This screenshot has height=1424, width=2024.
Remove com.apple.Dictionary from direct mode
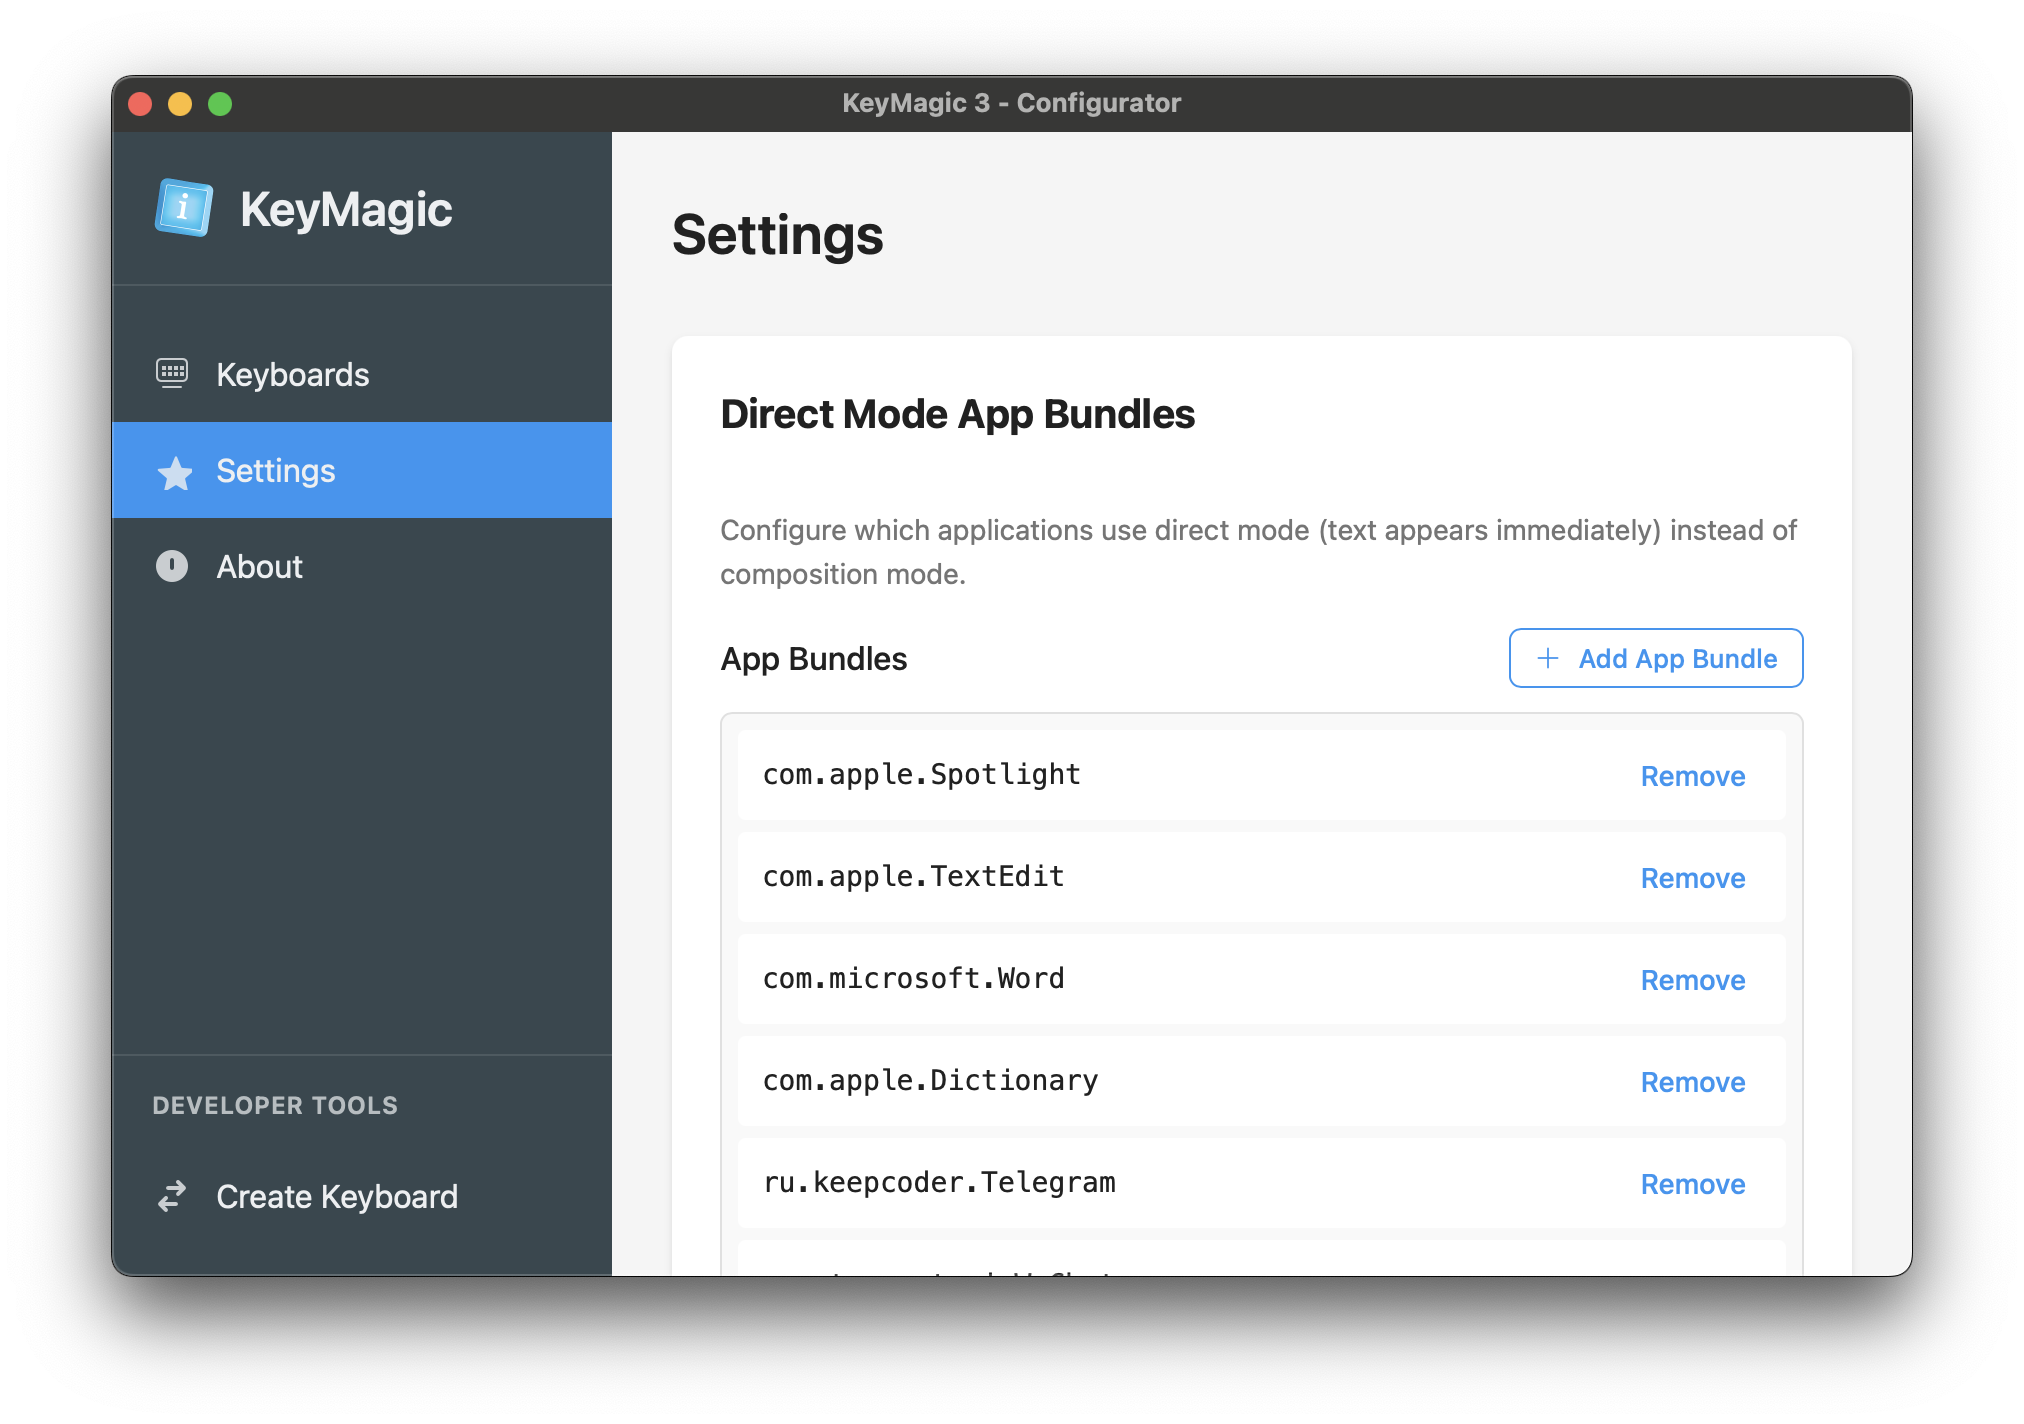click(1692, 1082)
